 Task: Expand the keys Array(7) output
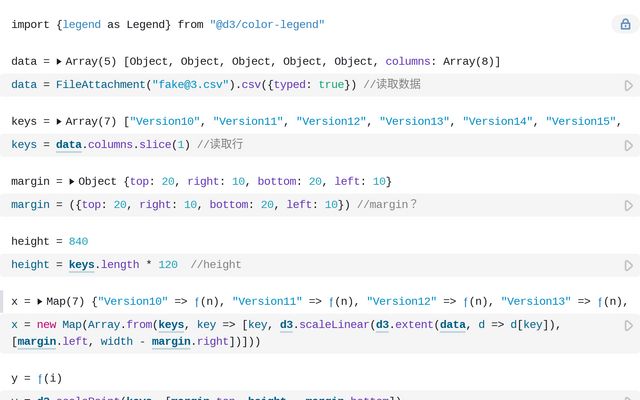click(59, 122)
